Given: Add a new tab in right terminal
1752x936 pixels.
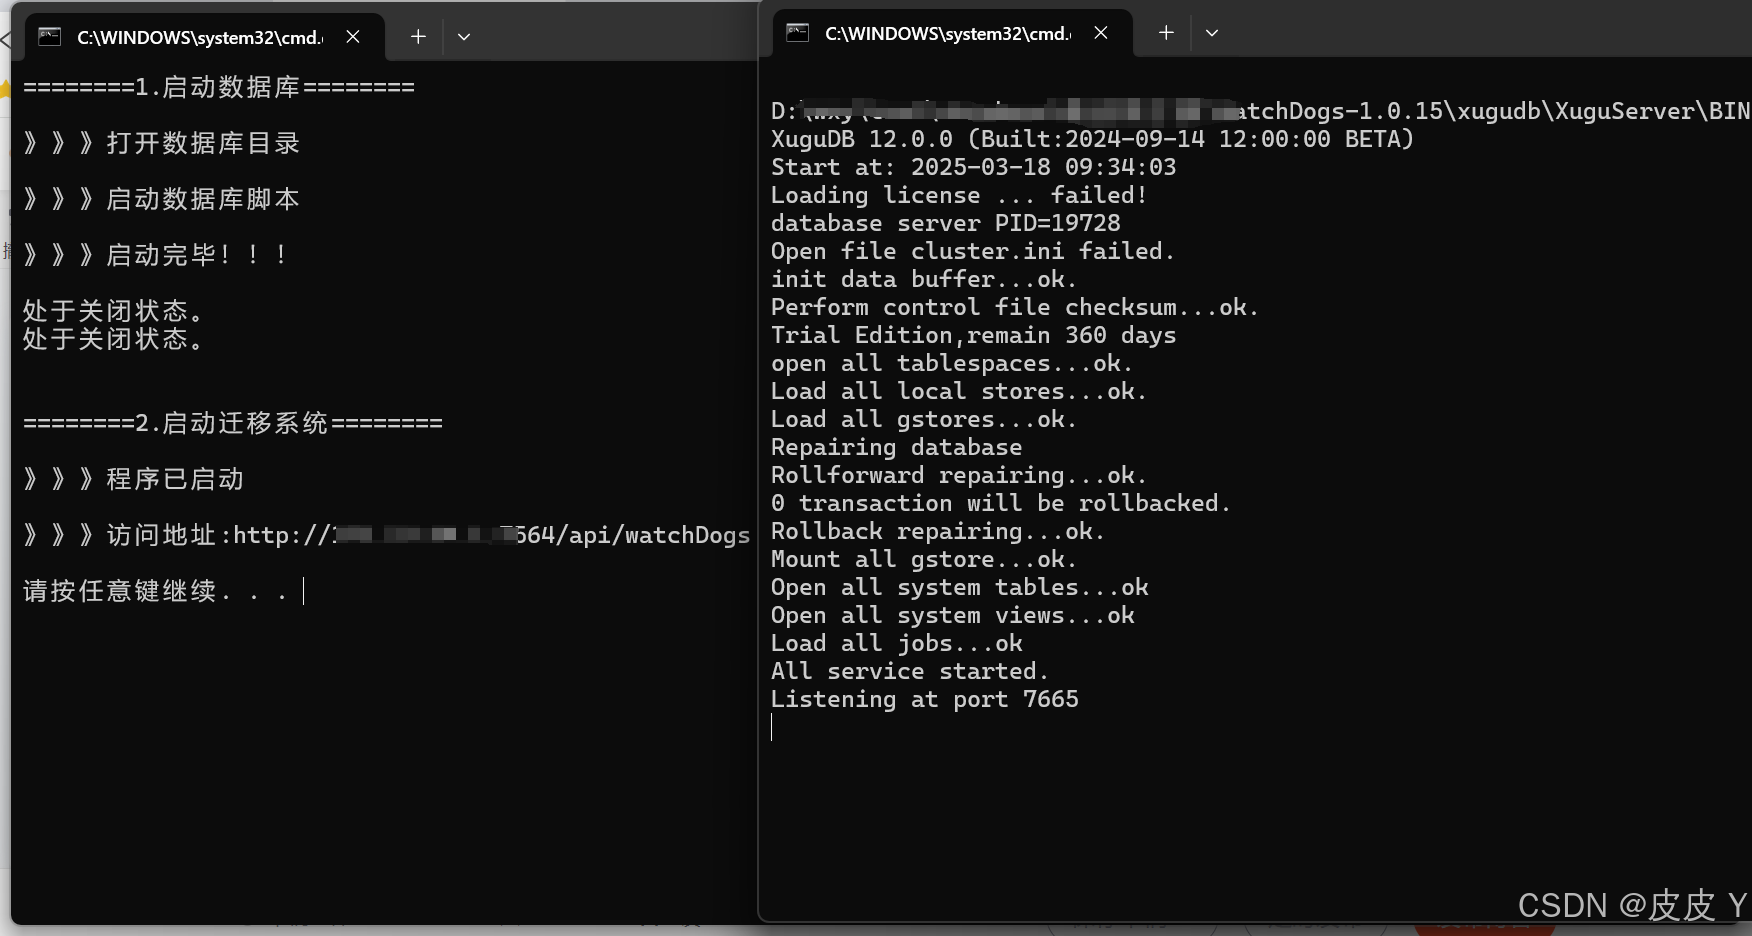Looking at the screenshot, I should [x=1166, y=33].
